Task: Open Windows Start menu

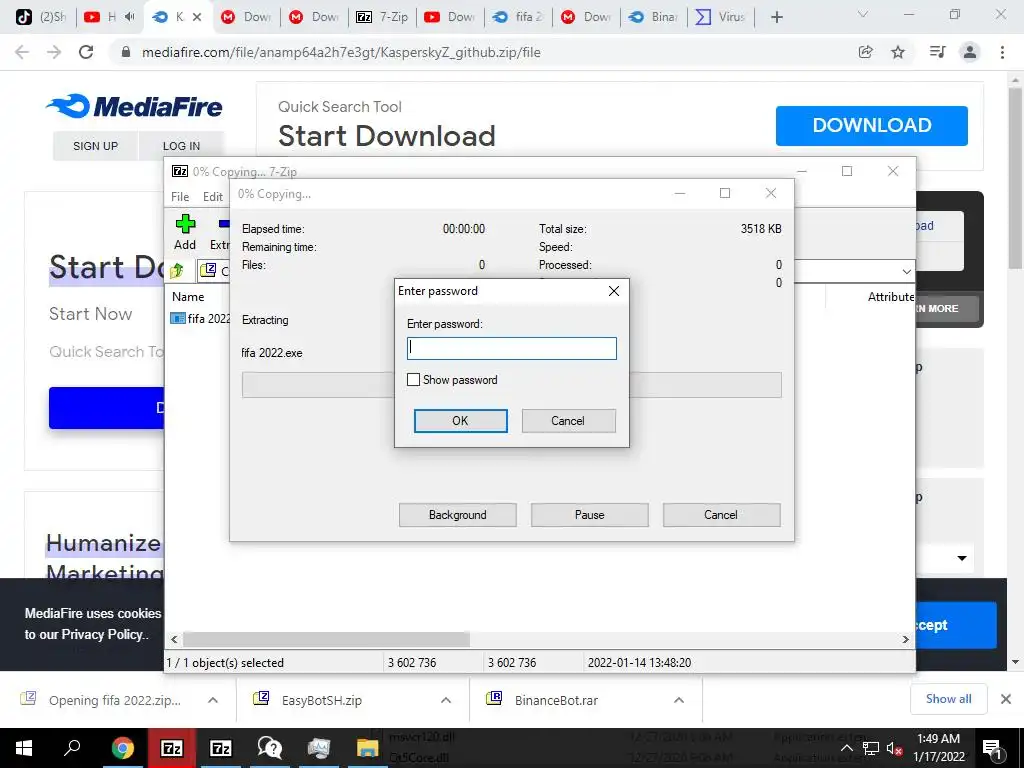Action: (x=24, y=748)
